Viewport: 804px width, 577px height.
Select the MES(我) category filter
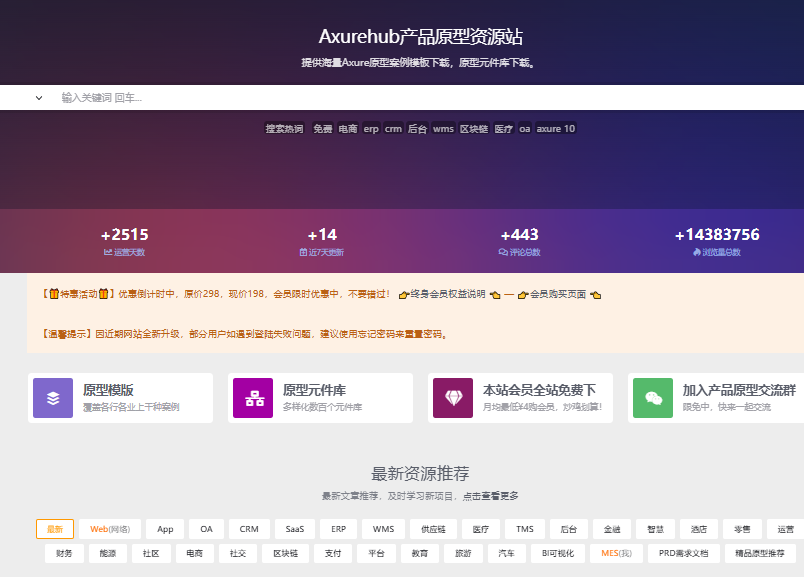point(618,552)
